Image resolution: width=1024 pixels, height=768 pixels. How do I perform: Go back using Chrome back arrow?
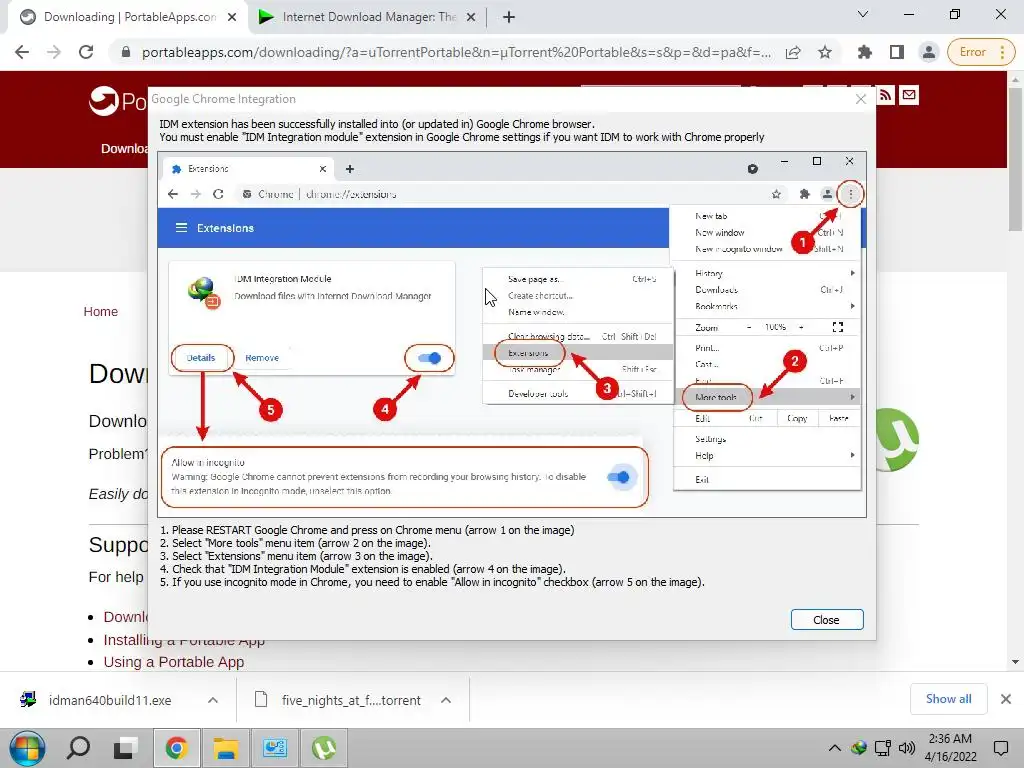22,52
